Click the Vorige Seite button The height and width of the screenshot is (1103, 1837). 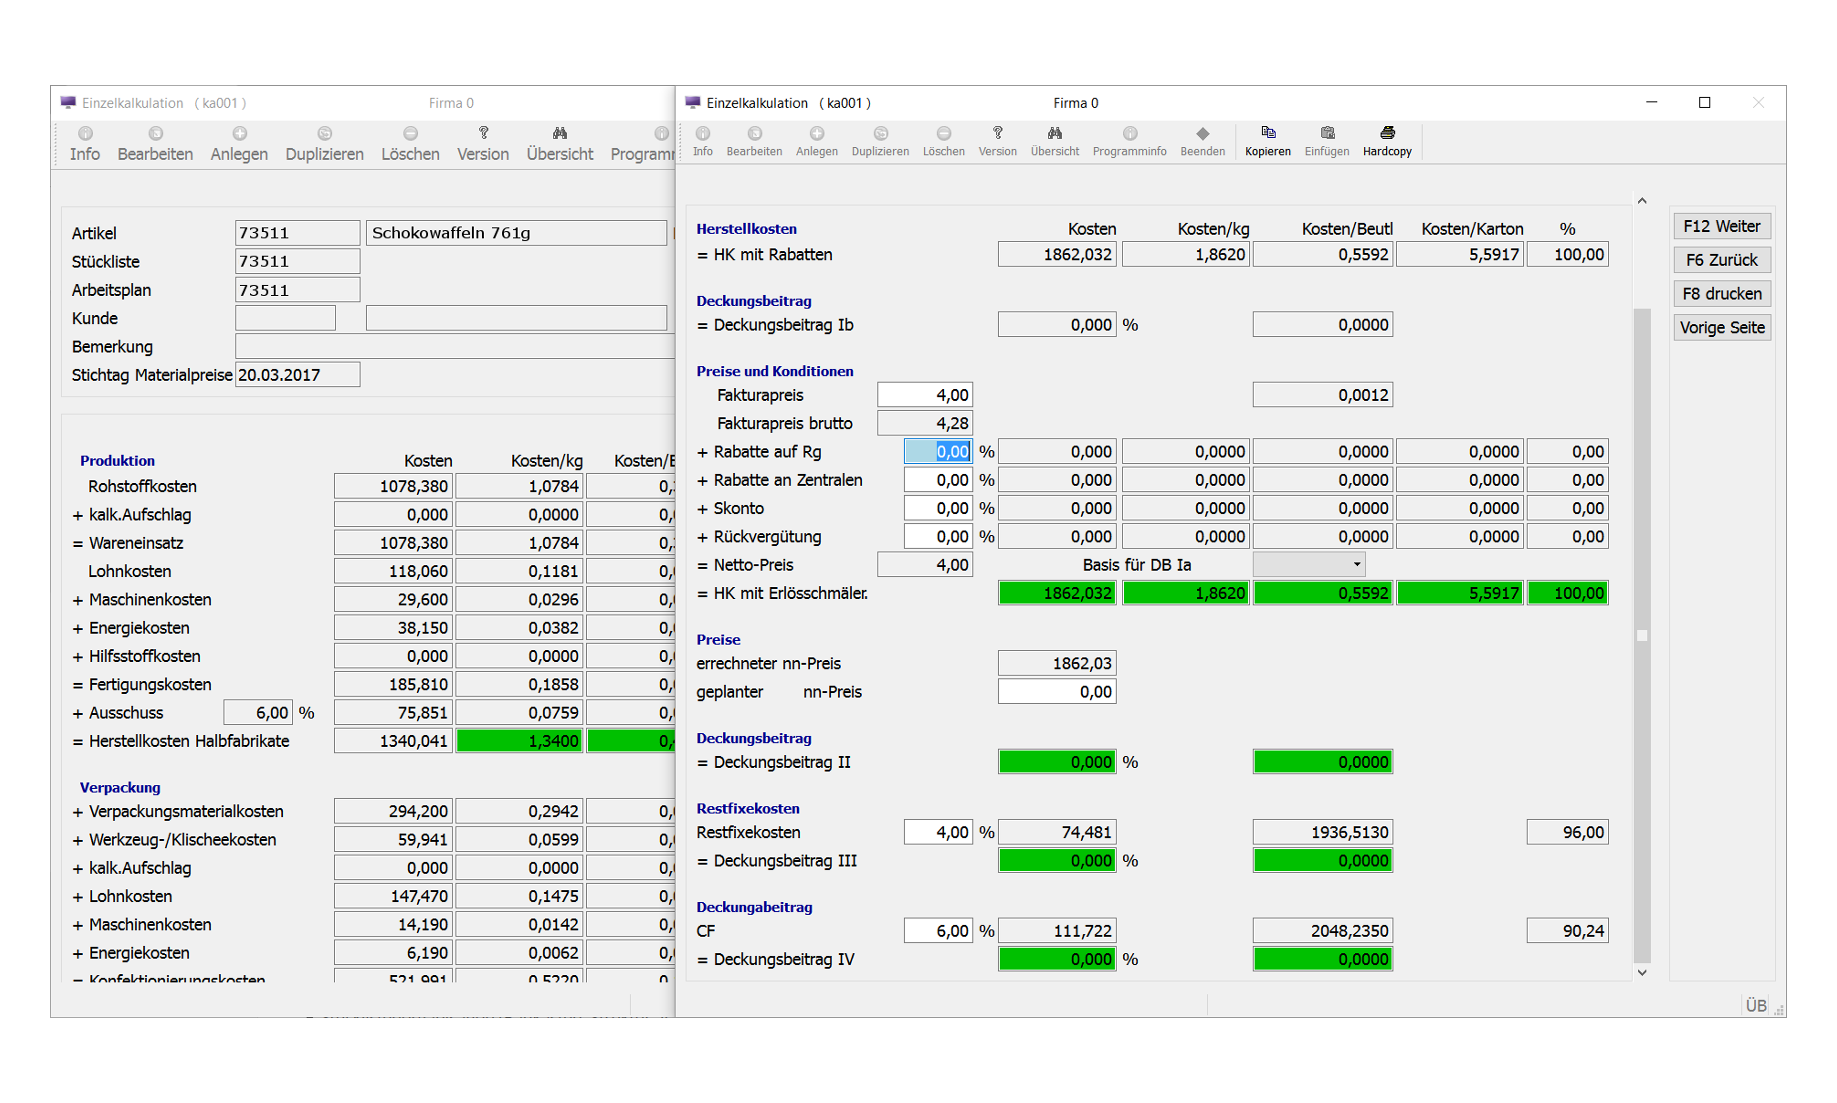point(1721,328)
